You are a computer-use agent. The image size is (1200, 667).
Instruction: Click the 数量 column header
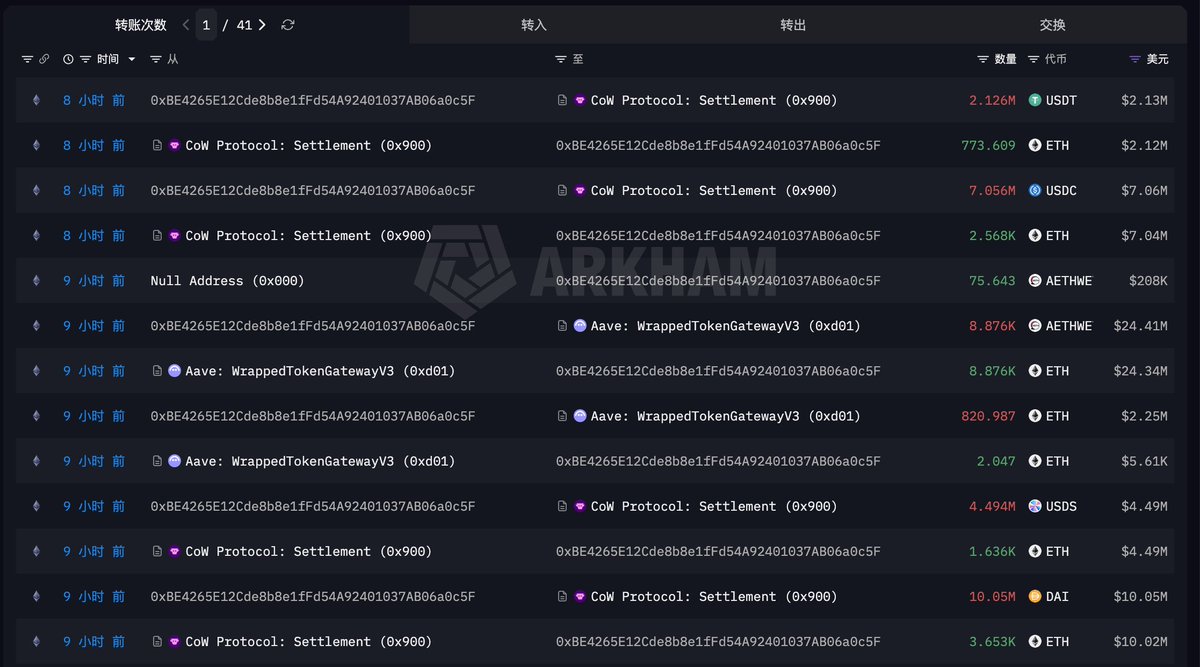(1006, 59)
